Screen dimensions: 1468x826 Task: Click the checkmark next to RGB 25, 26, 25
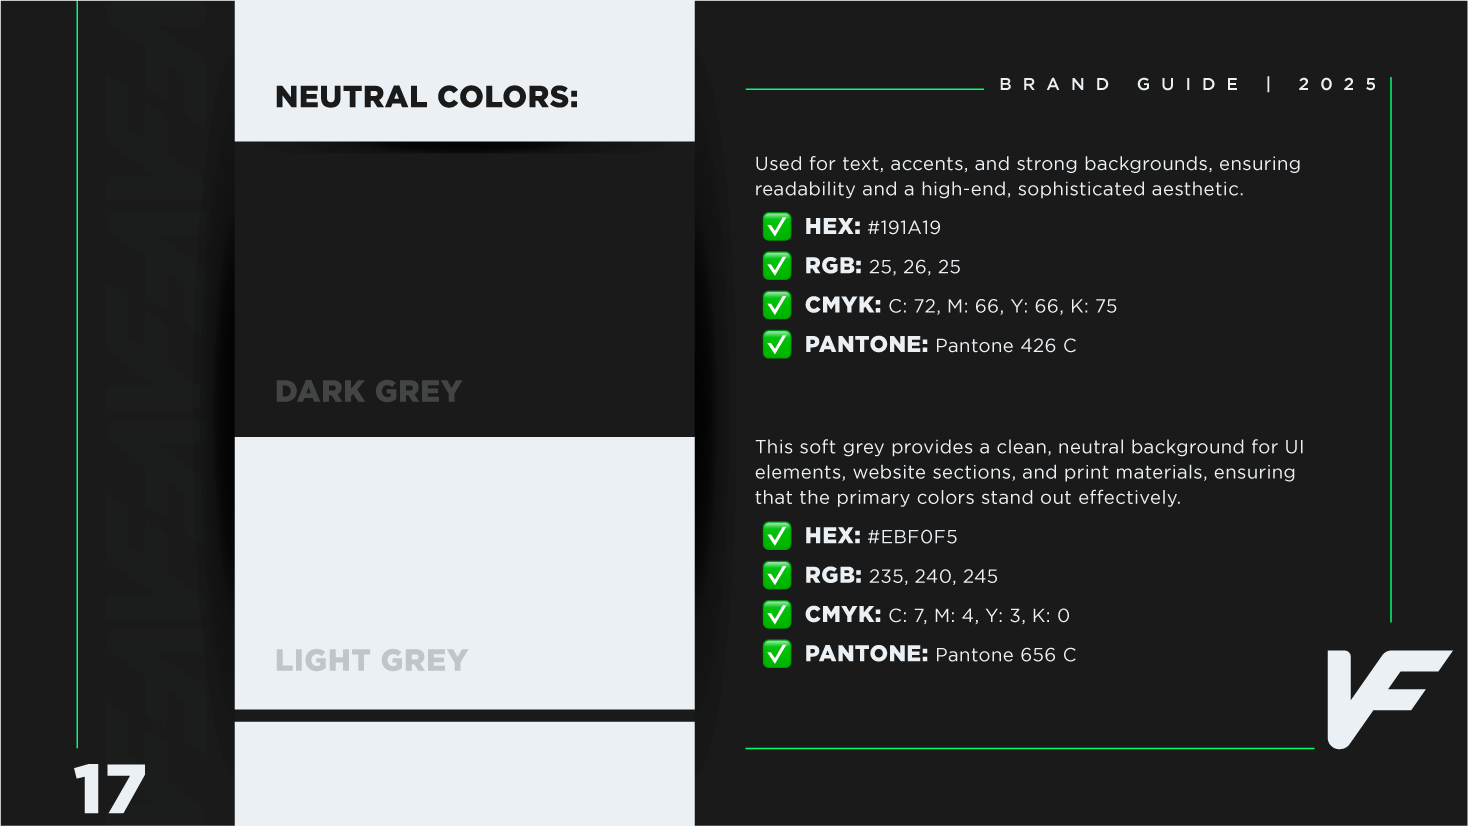[777, 266]
